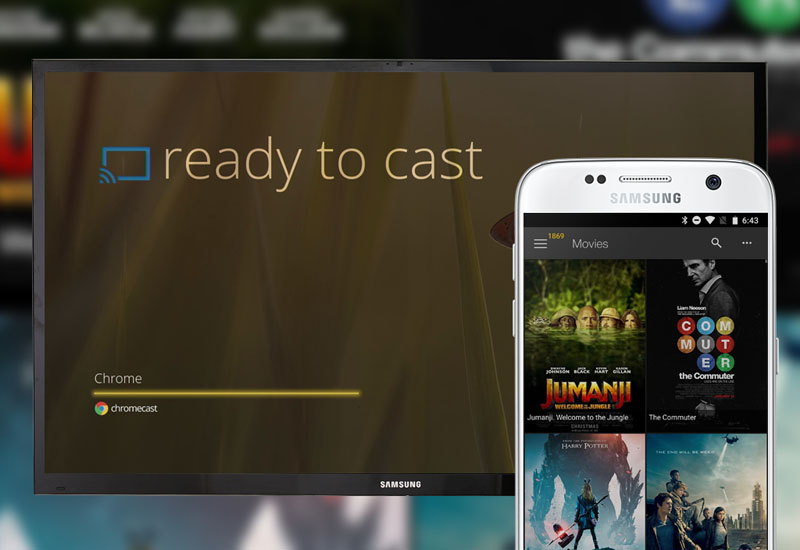Tap the Movies title in the app header
This screenshot has width=800, height=550.
pos(590,244)
